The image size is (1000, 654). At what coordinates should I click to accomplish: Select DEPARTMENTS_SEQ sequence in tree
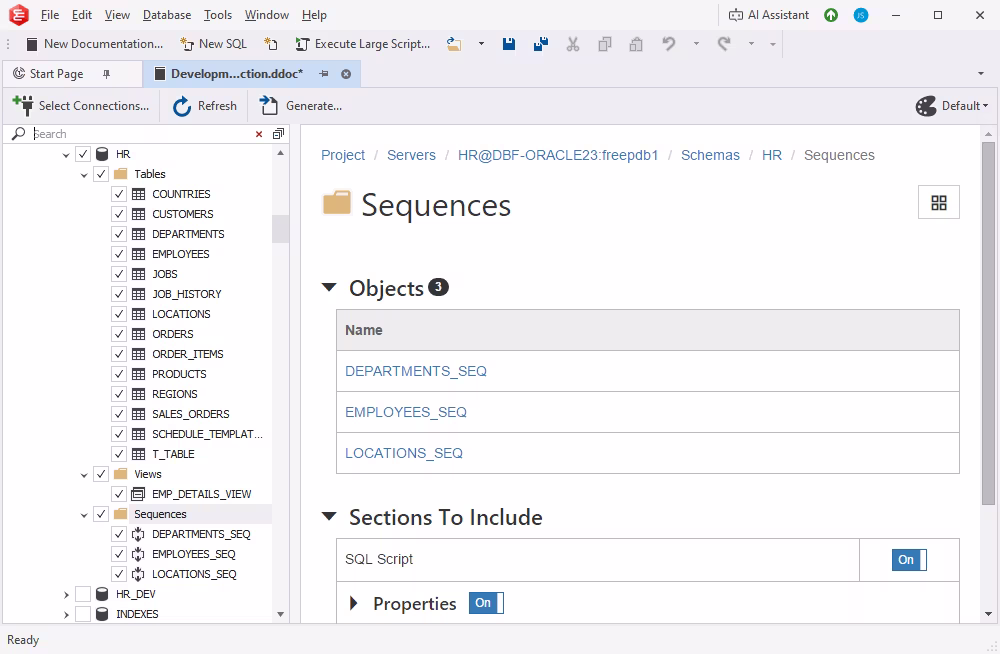[x=201, y=534]
